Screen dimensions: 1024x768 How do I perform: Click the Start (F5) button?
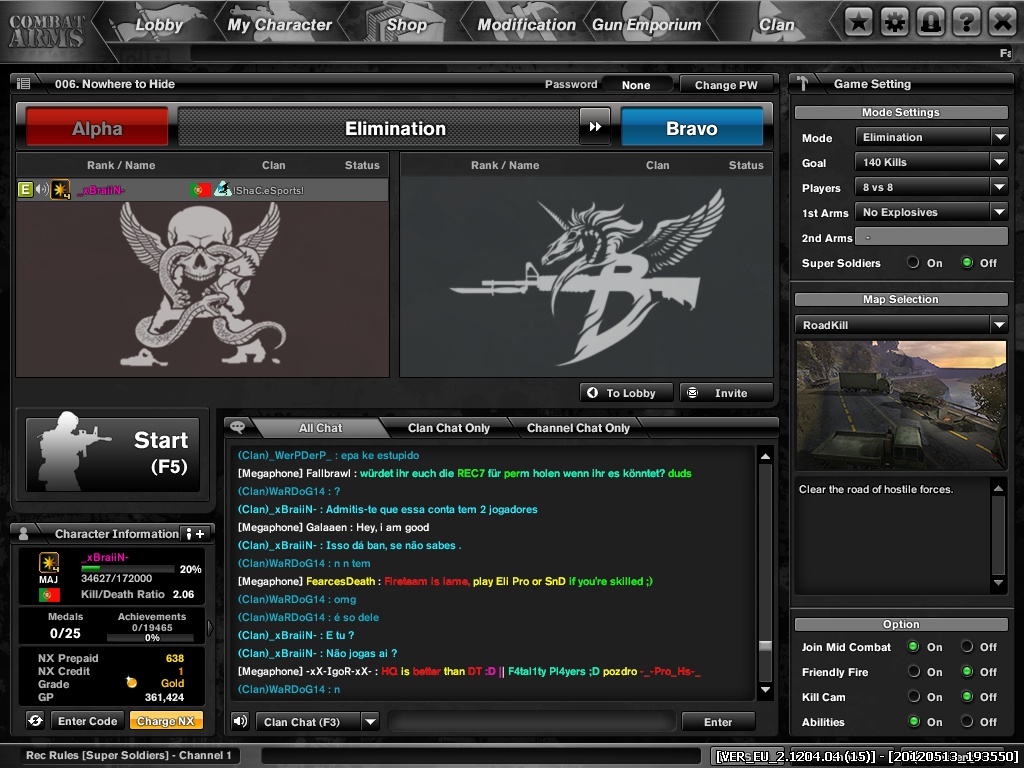[x=112, y=454]
